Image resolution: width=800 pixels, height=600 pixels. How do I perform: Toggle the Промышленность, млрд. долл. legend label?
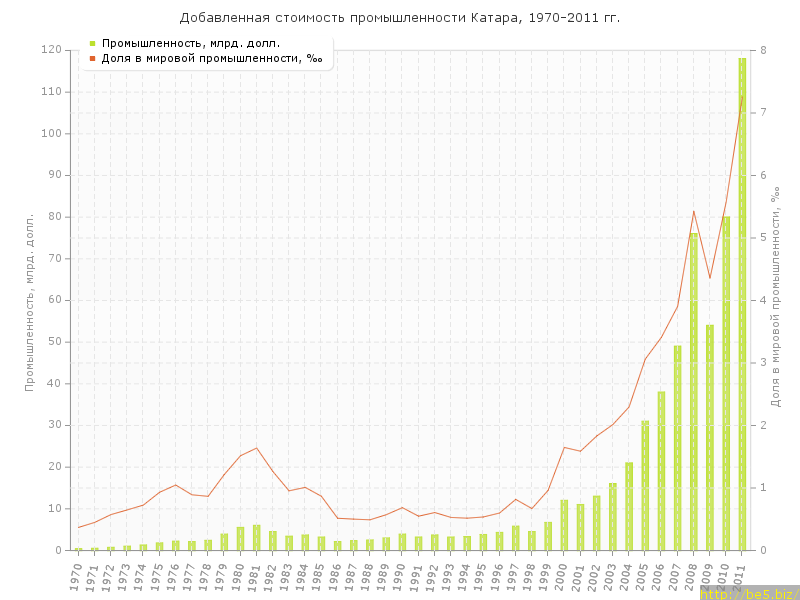(190, 43)
